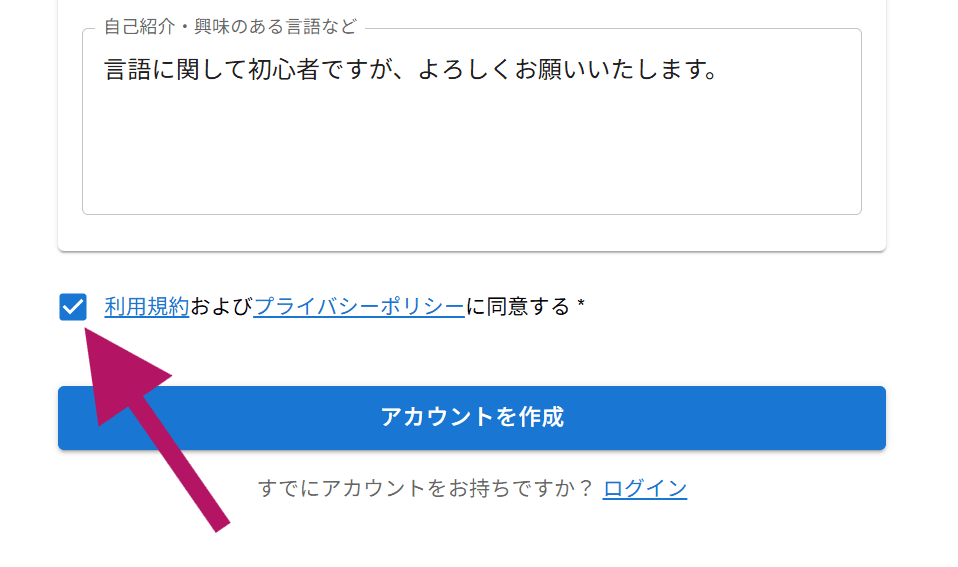The height and width of the screenshot is (567, 958).
Task: Click the すでにアカウントをお持ちですか？ text
Action: point(426,488)
